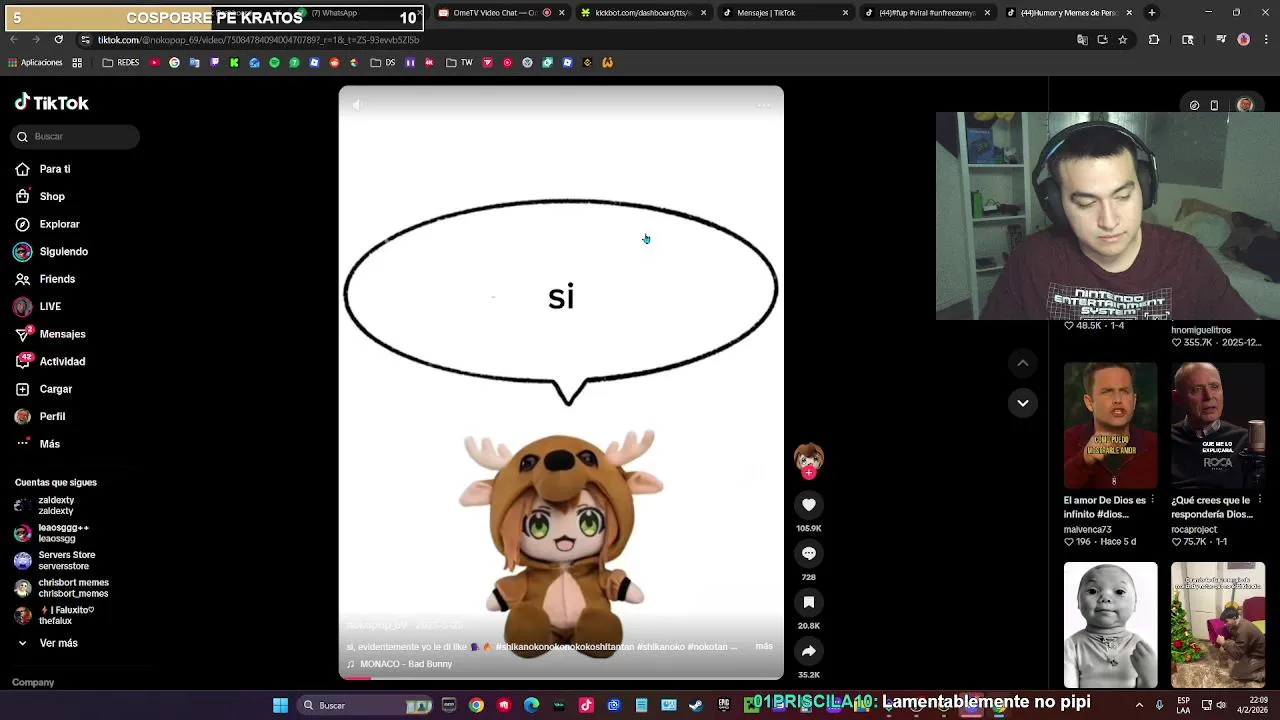
Task: Focus the TikTok Buscar search field
Action: [x=76, y=136]
